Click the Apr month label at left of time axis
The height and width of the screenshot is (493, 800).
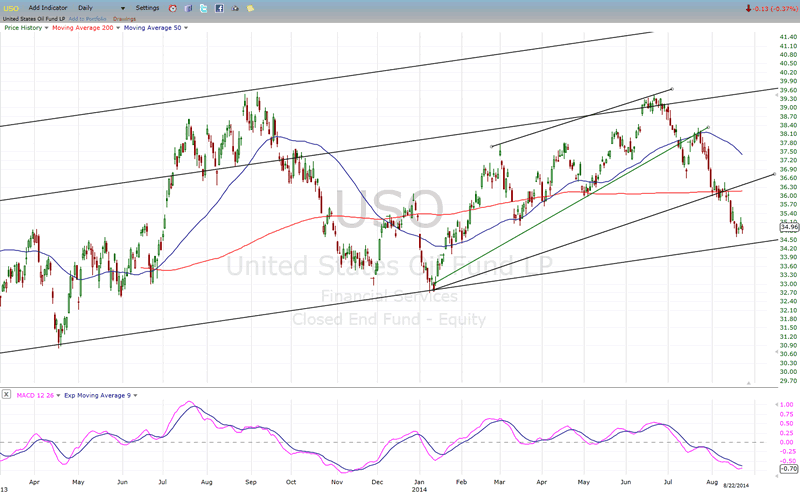point(34,482)
